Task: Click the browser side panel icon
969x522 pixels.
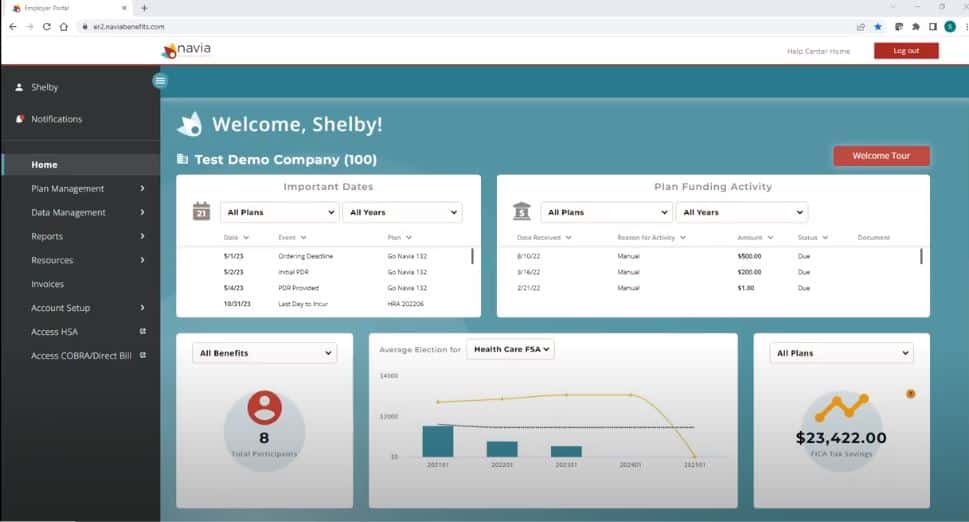Action: (933, 27)
